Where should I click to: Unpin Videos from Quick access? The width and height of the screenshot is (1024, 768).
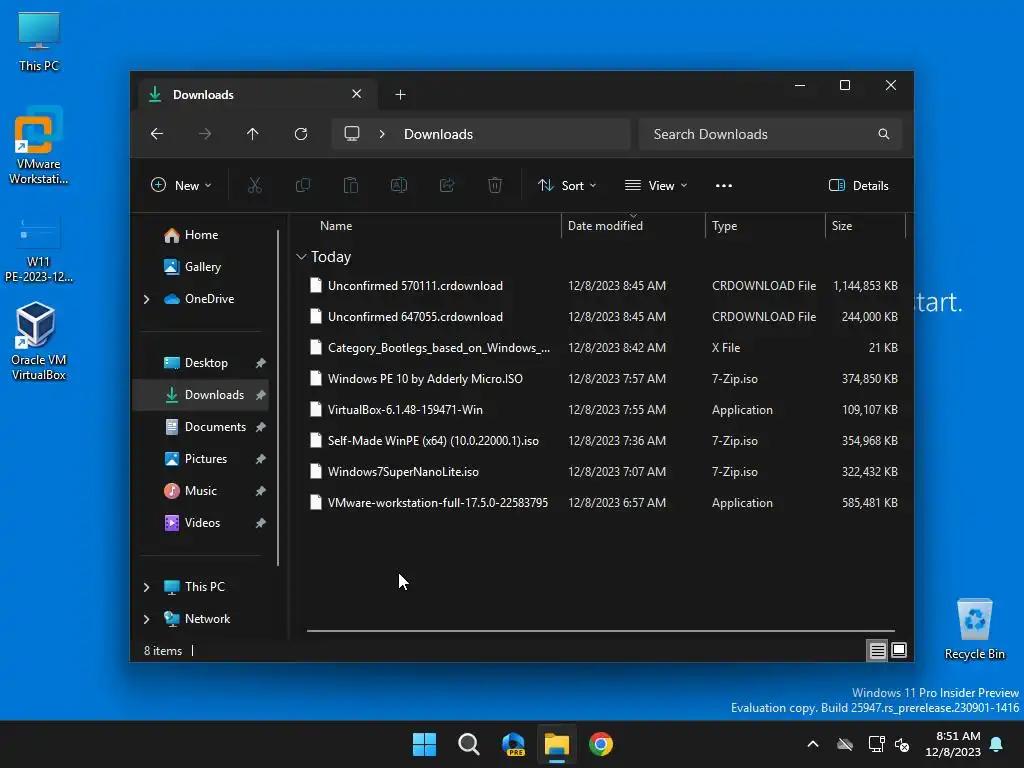coord(261,523)
